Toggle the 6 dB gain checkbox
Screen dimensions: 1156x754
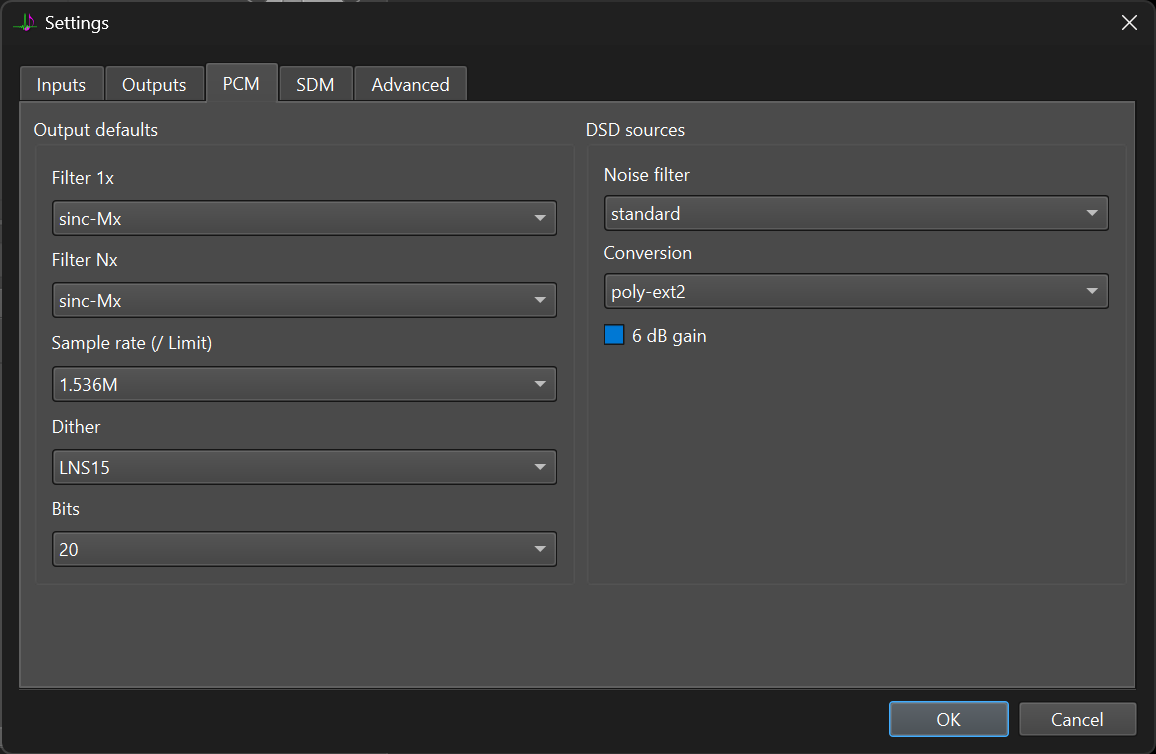coord(613,335)
